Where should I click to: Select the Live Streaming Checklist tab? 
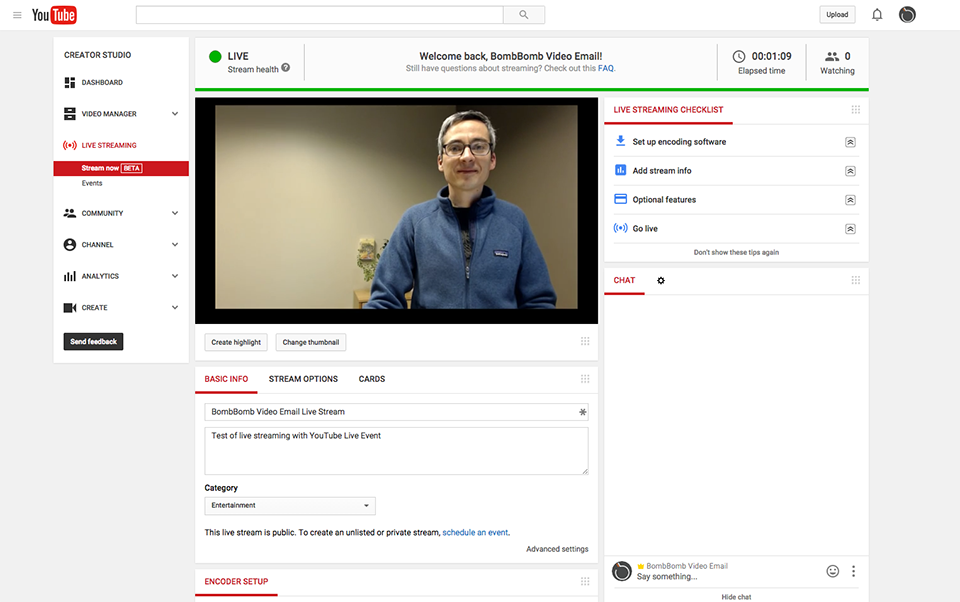click(x=668, y=110)
